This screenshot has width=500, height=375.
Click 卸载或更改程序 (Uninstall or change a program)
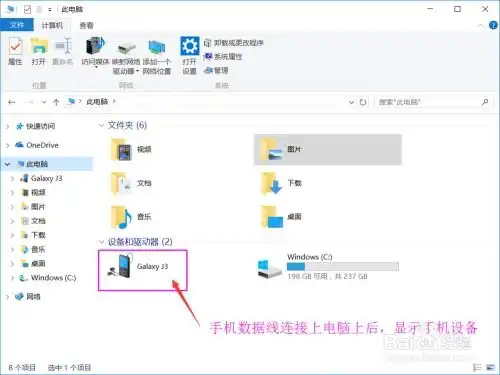click(x=234, y=43)
